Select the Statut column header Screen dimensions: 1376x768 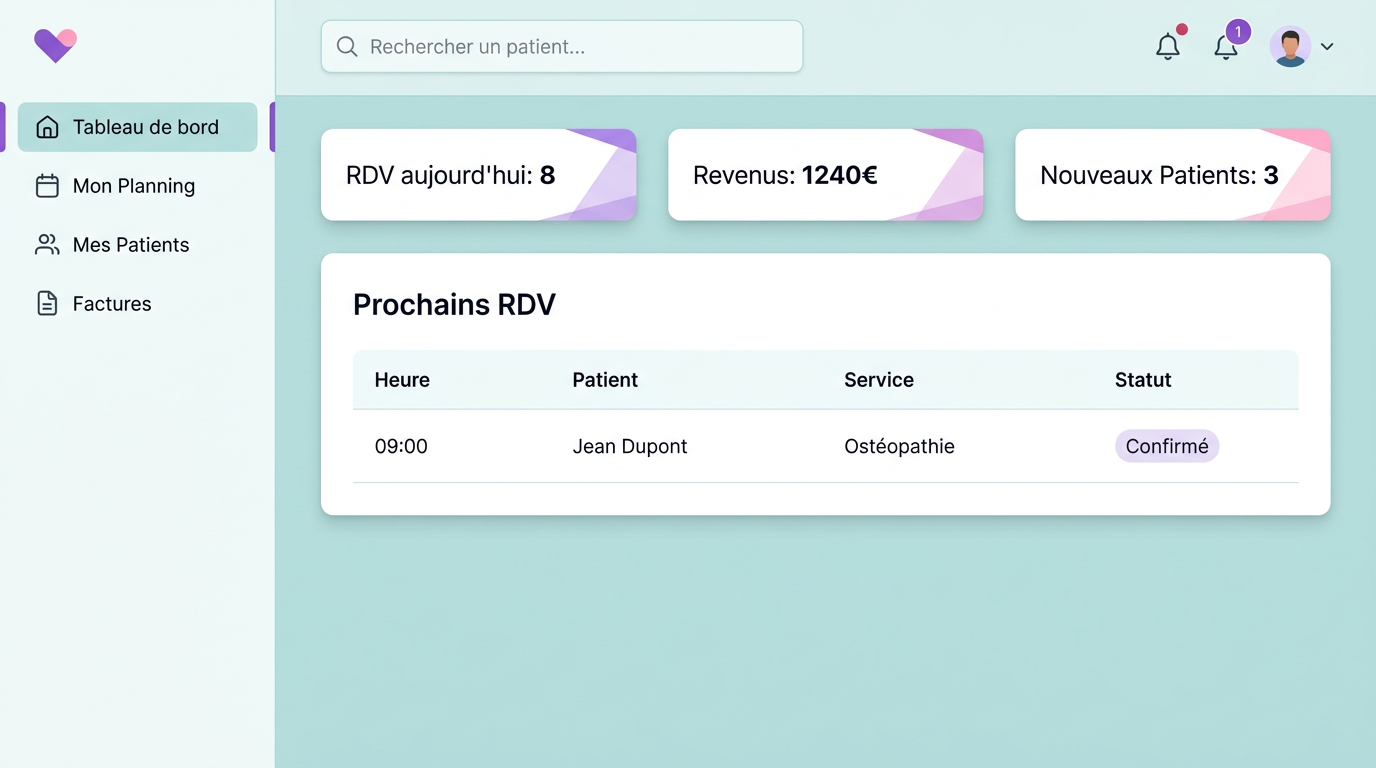pos(1143,380)
